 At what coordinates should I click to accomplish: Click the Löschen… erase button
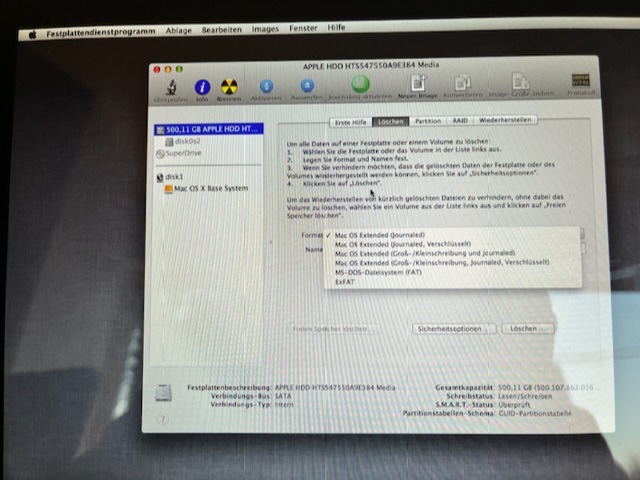pos(527,328)
